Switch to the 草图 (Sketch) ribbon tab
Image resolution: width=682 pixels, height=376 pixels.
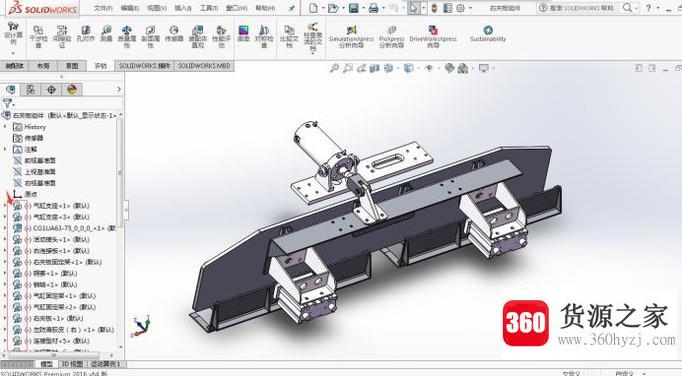(72, 66)
